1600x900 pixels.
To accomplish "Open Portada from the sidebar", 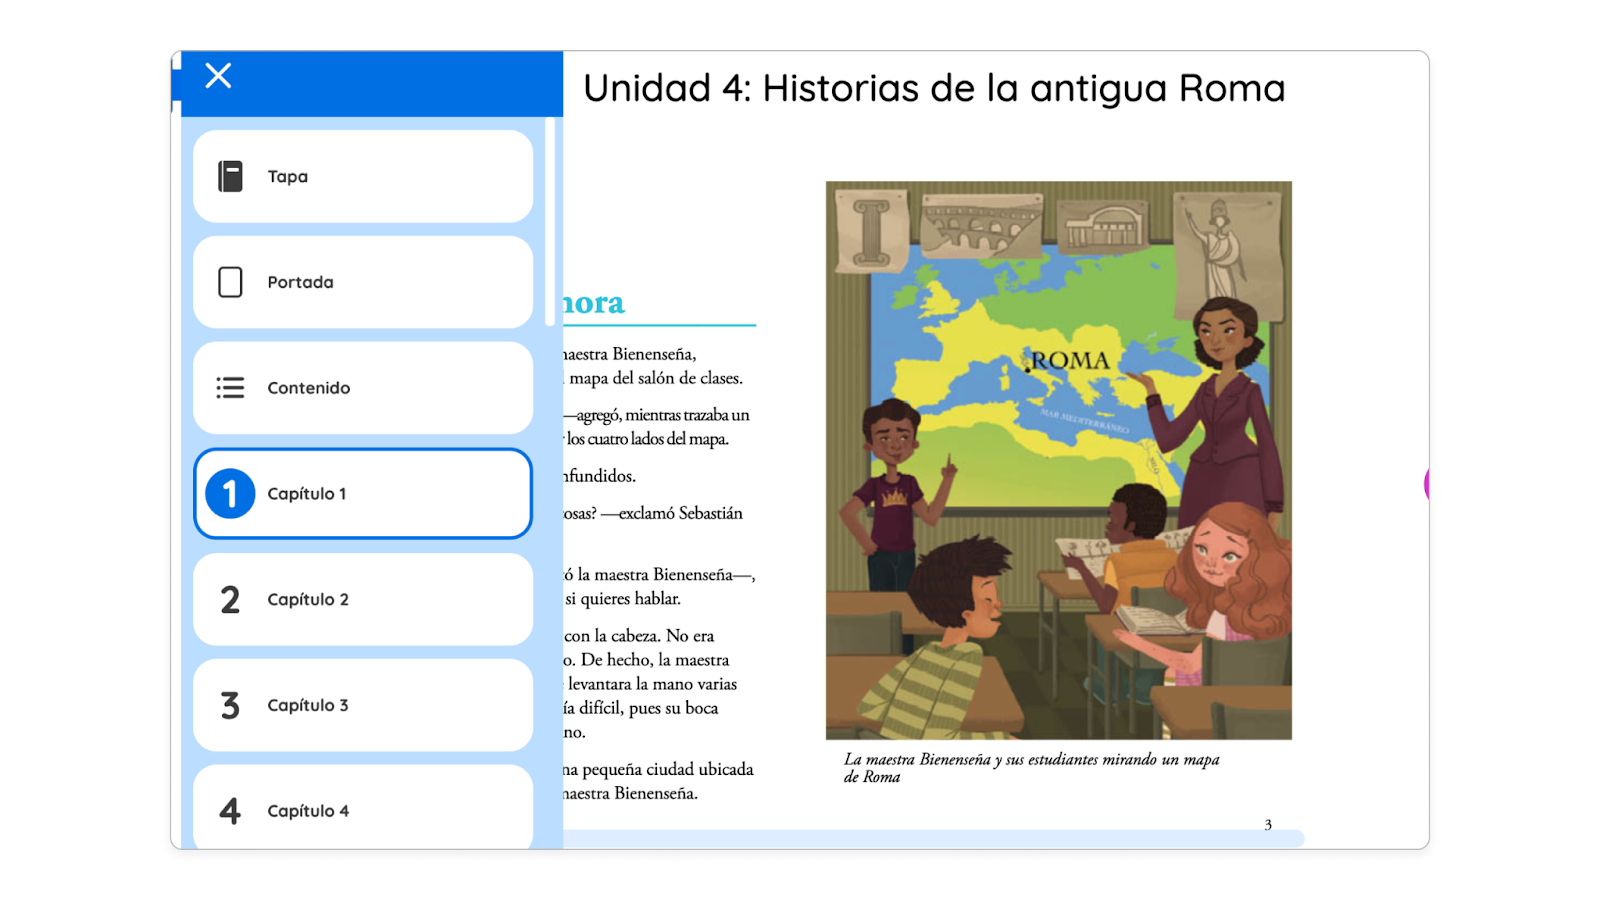I will [363, 282].
